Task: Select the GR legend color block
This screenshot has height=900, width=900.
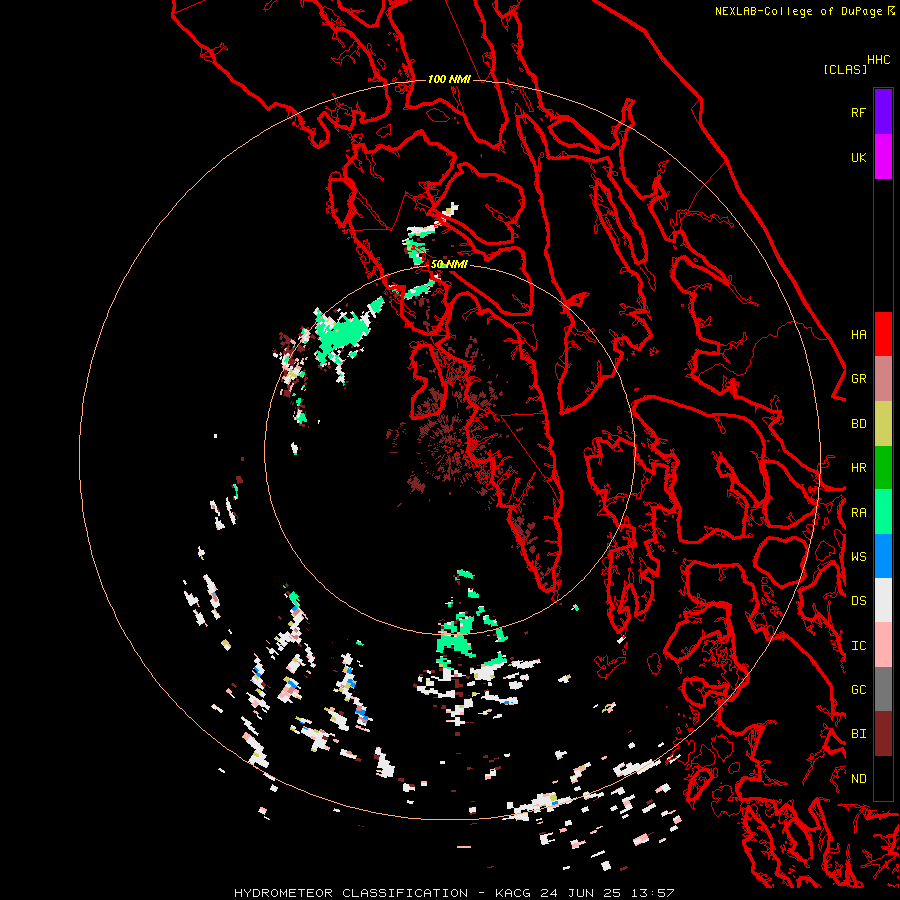Action: [x=883, y=379]
